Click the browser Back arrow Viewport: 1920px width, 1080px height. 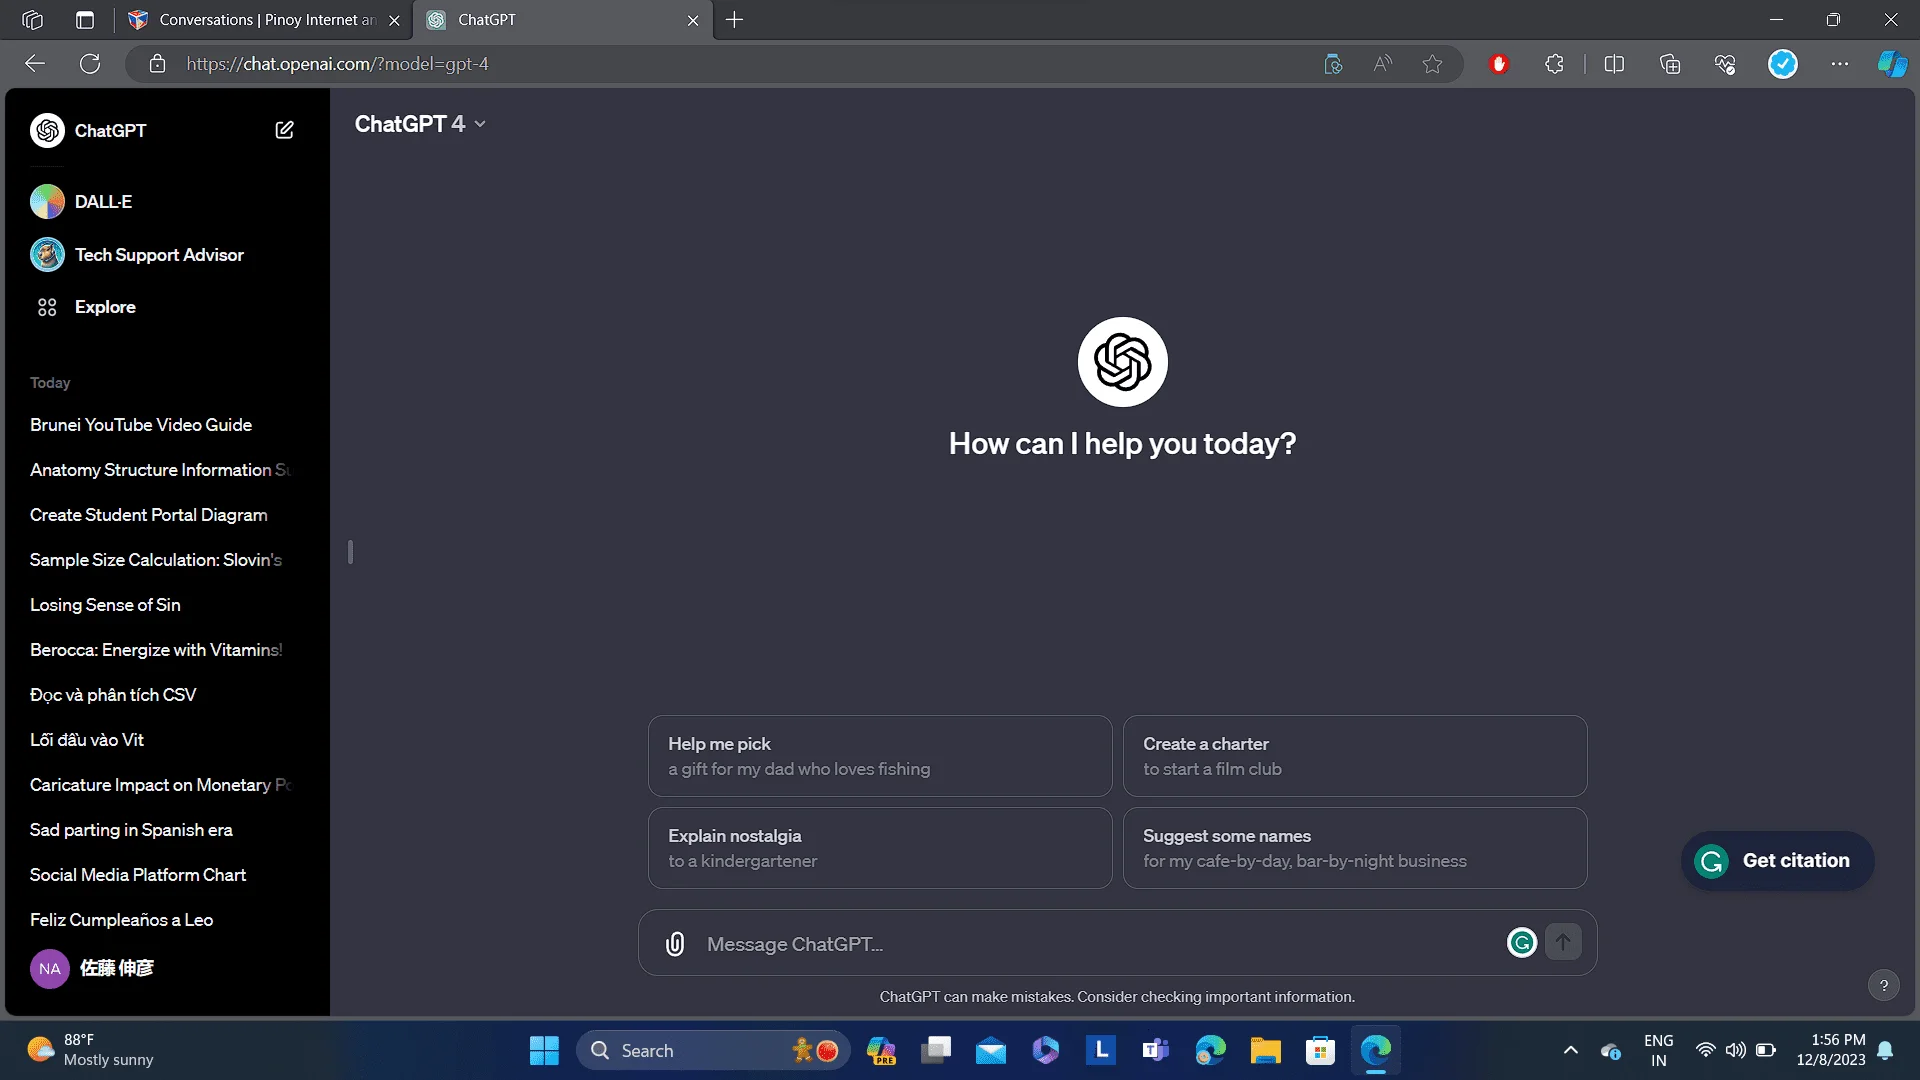(36, 64)
